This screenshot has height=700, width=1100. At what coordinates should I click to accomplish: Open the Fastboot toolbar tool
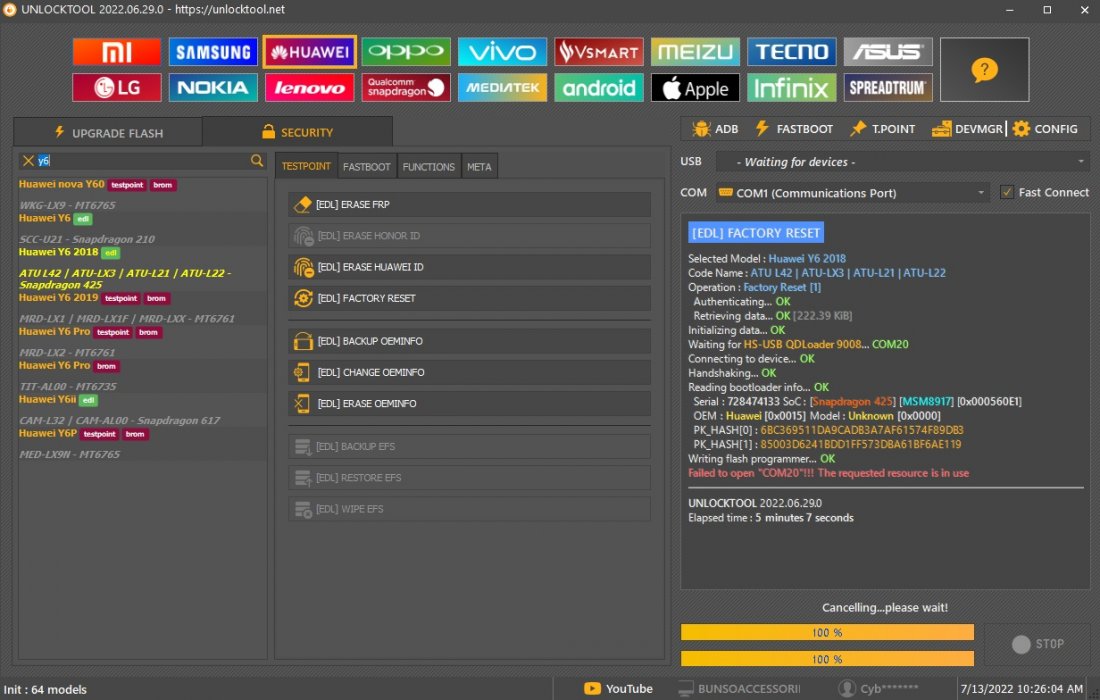793,129
